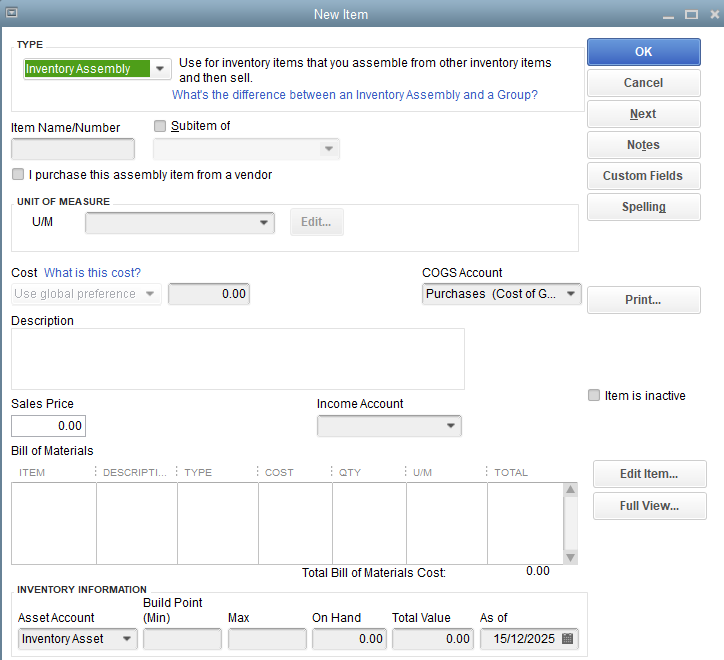Click the calendar icon beside As of date
724x660 pixels.
(568, 639)
